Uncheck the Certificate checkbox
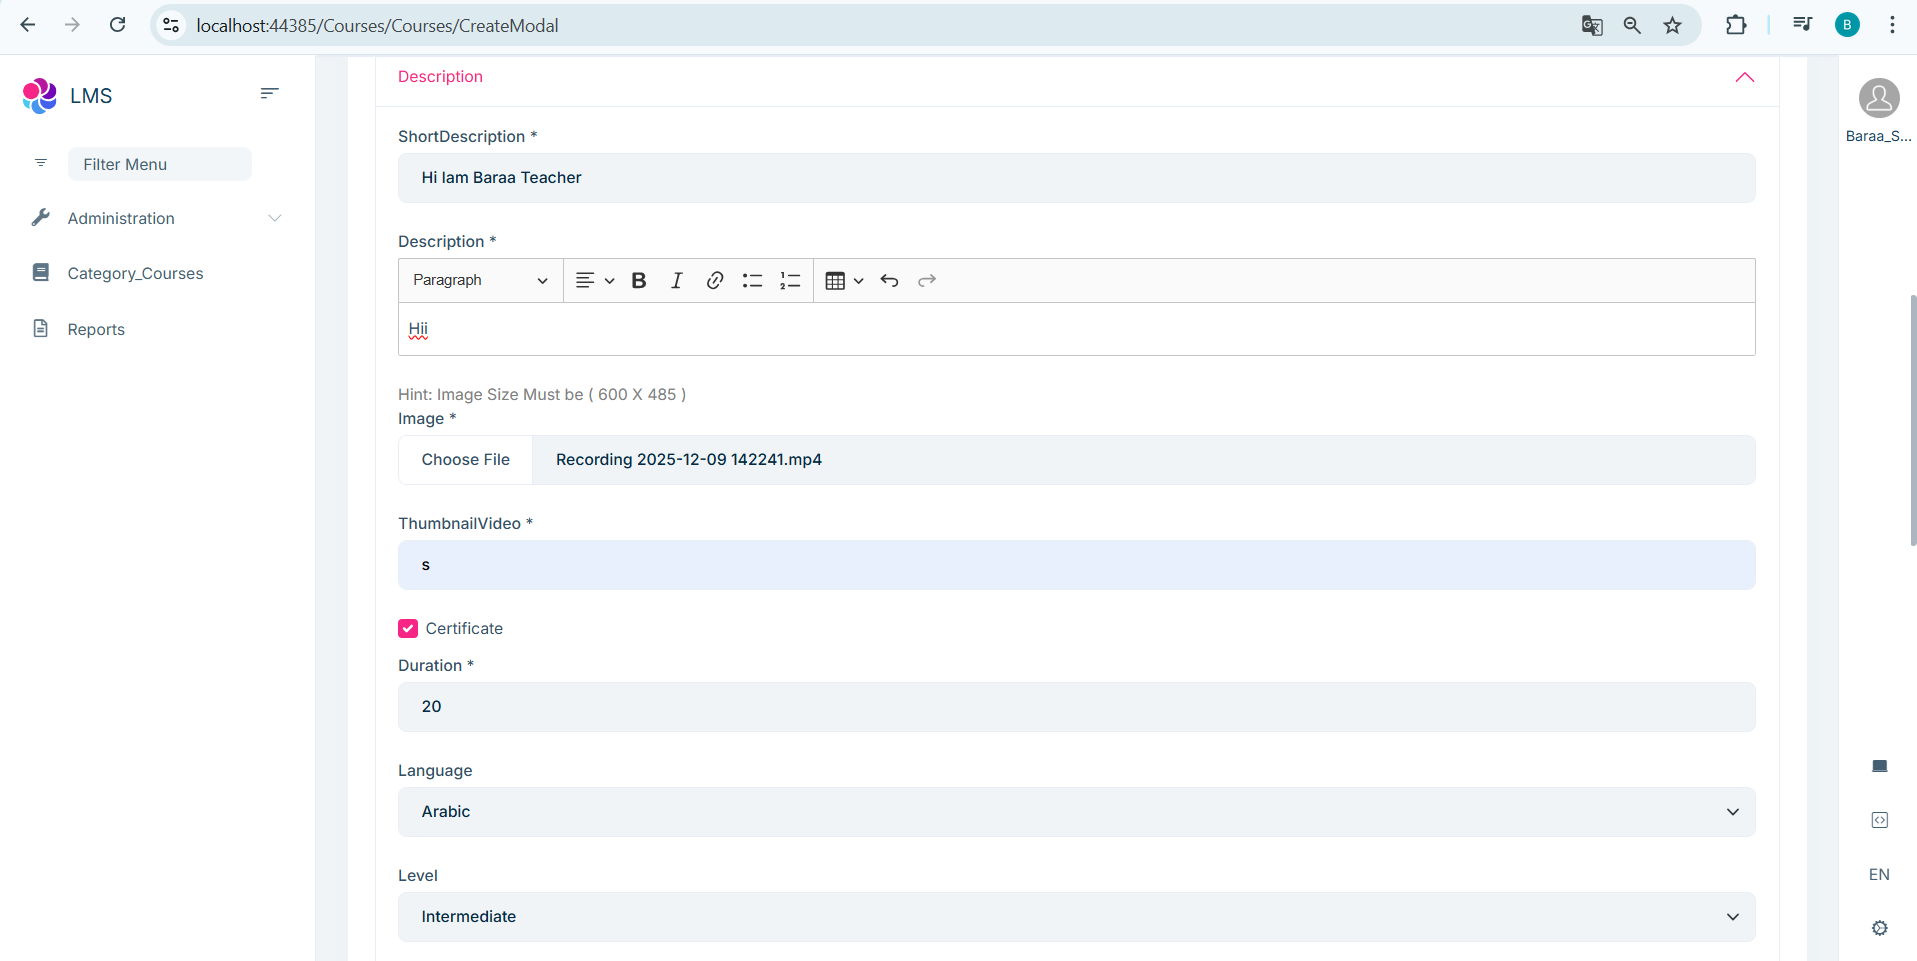Image resolution: width=1917 pixels, height=961 pixels. coord(408,628)
